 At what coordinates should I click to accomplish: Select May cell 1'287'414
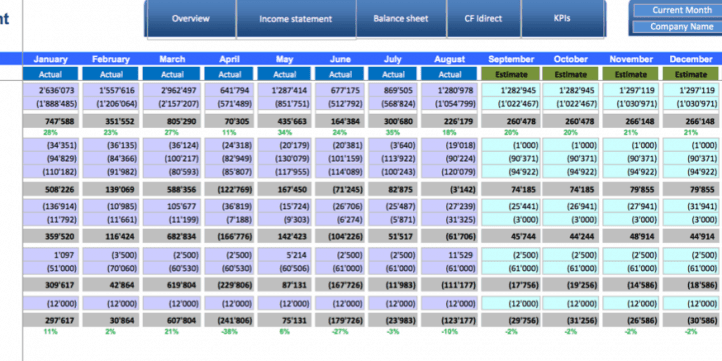(x=284, y=91)
